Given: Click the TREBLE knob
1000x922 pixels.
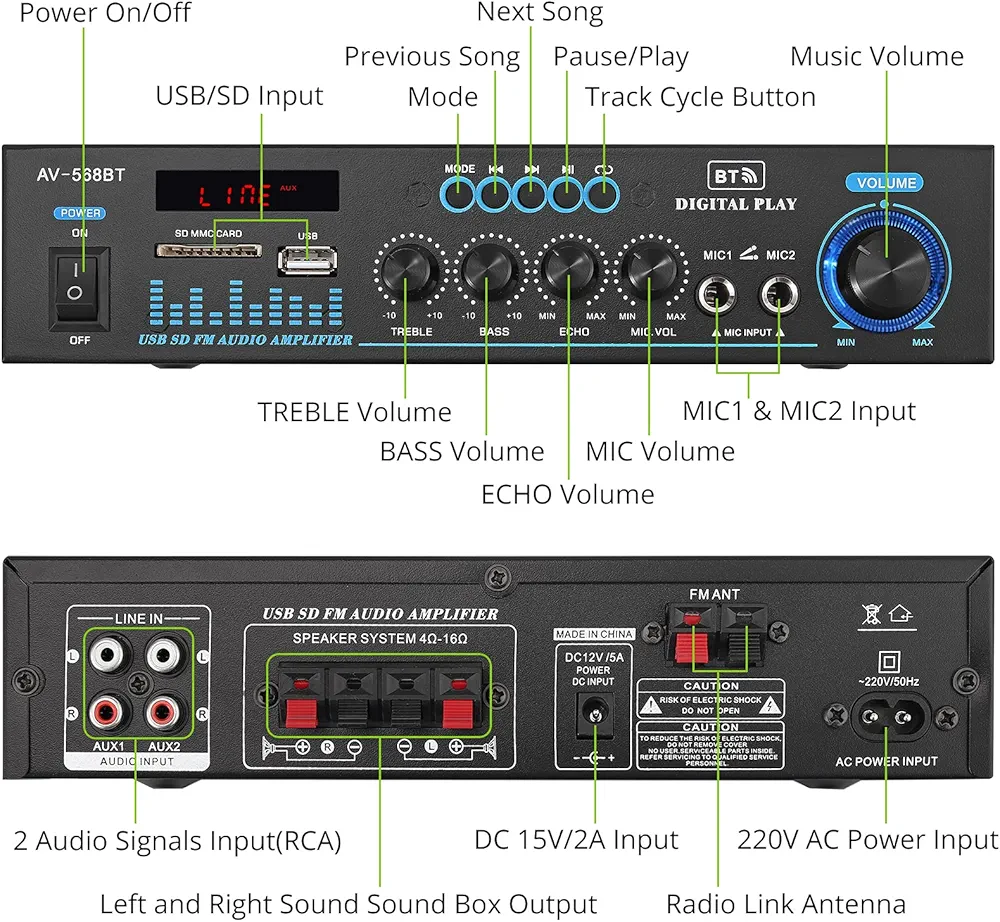Looking at the screenshot, I should tap(407, 269).
